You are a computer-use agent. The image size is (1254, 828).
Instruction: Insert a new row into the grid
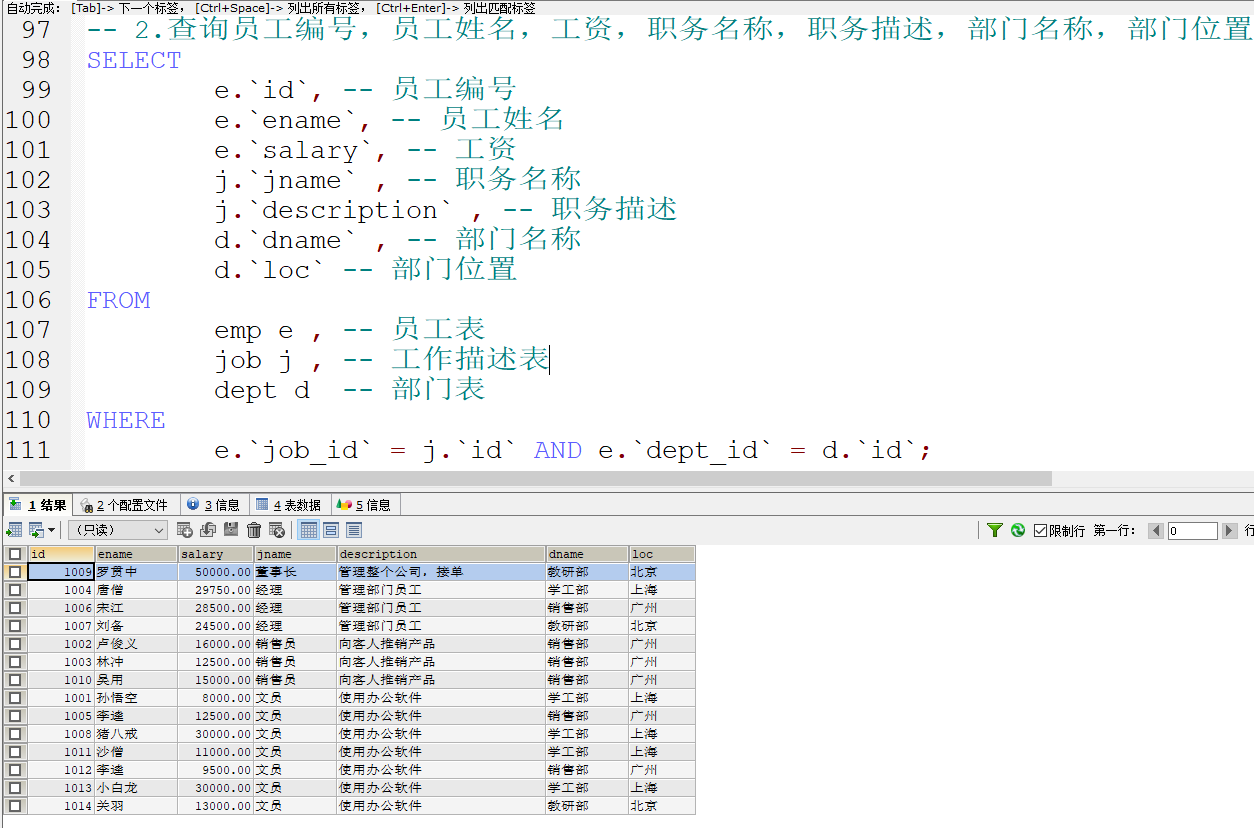coord(184,529)
